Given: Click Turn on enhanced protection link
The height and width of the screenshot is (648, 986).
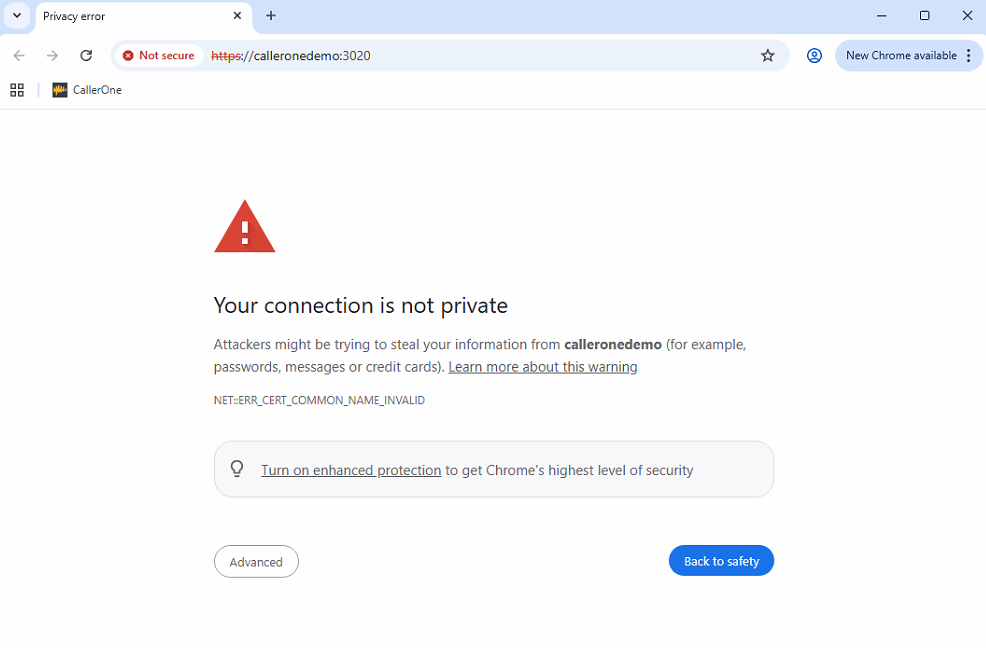Looking at the screenshot, I should [350, 470].
